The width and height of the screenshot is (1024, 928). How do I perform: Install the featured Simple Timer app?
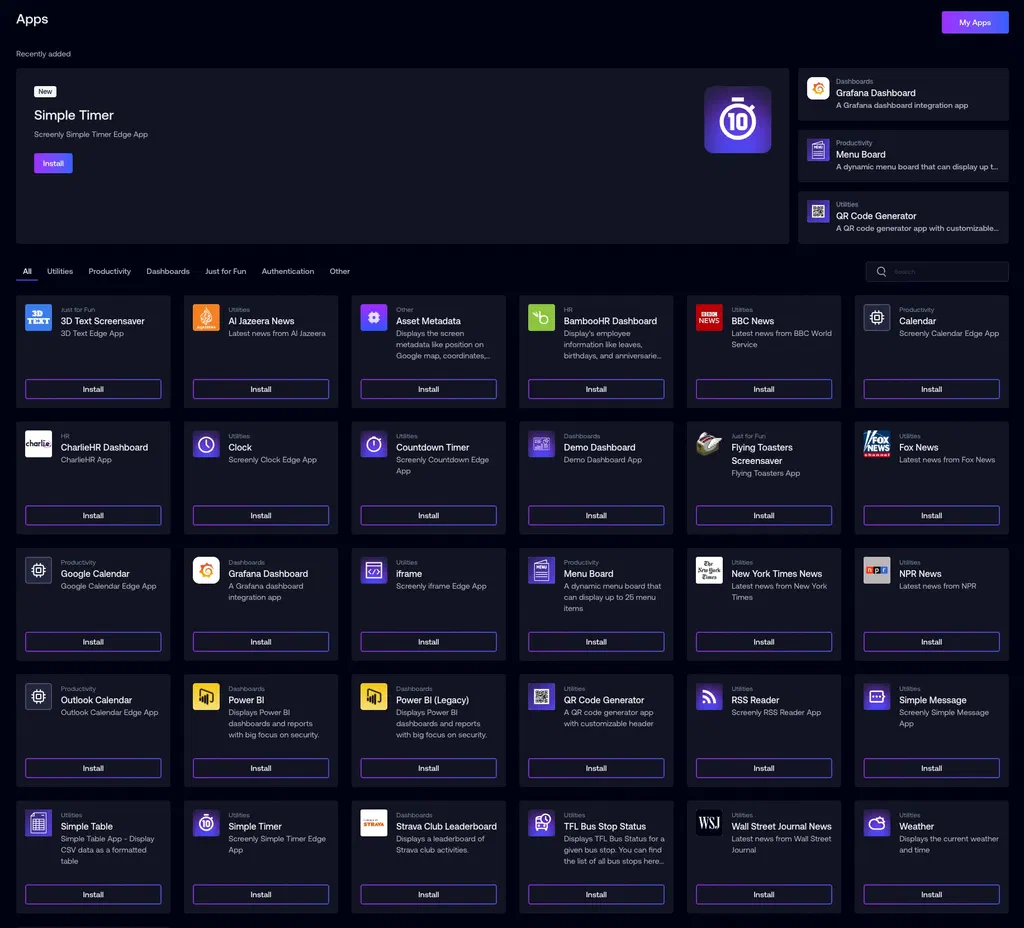(x=53, y=163)
